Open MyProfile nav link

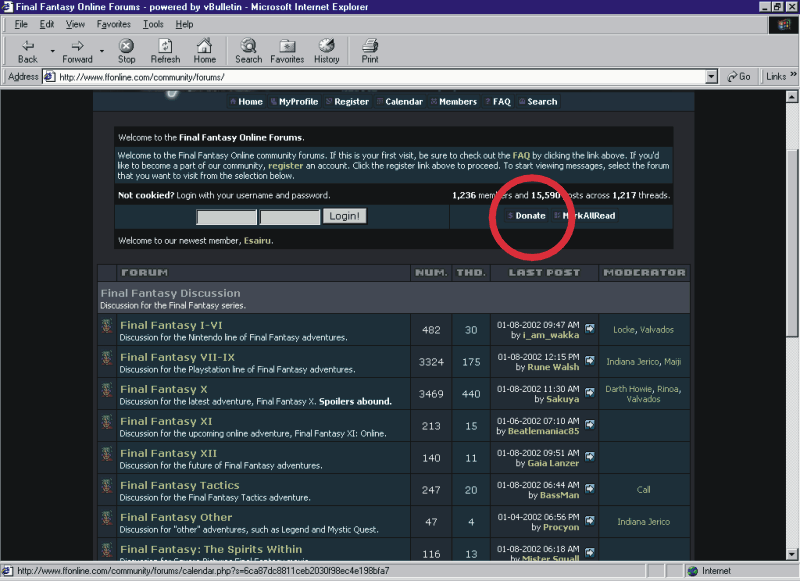pyautogui.click(x=294, y=102)
